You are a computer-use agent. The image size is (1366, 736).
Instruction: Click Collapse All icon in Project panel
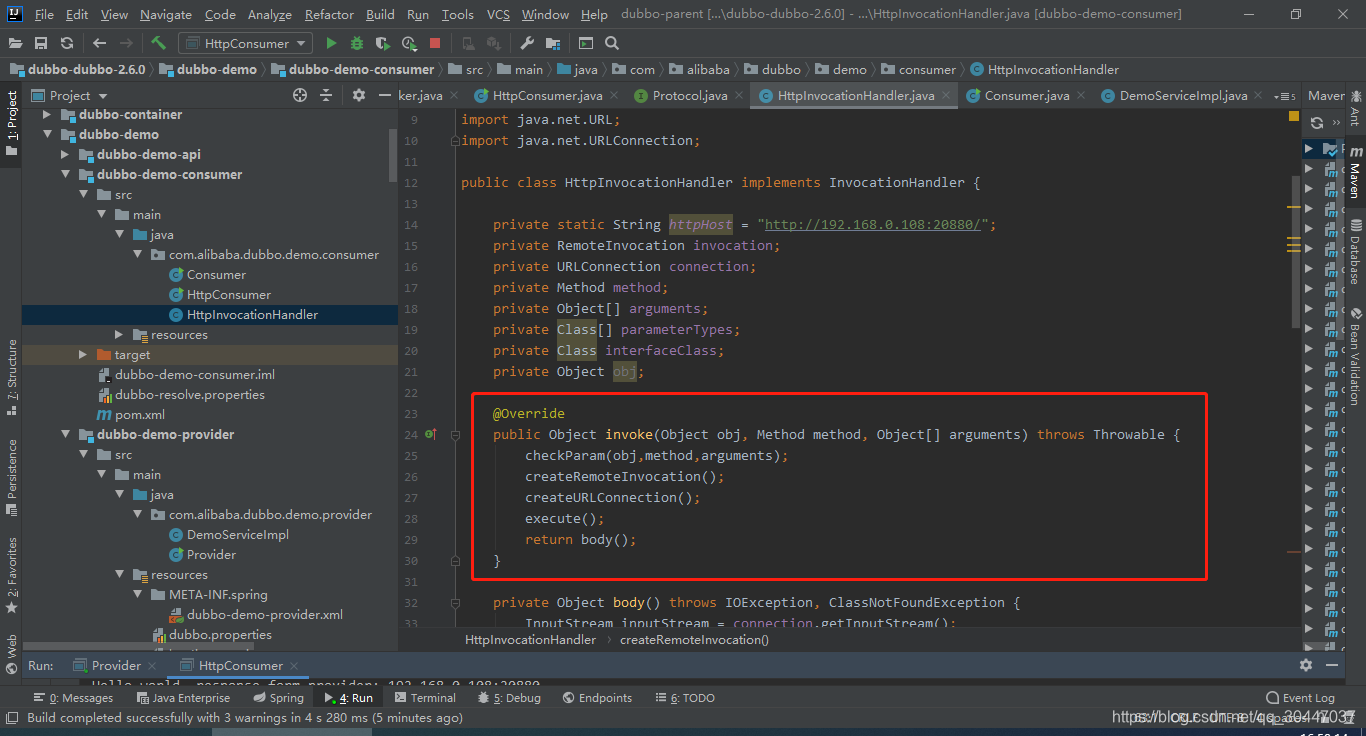pyautogui.click(x=326, y=95)
